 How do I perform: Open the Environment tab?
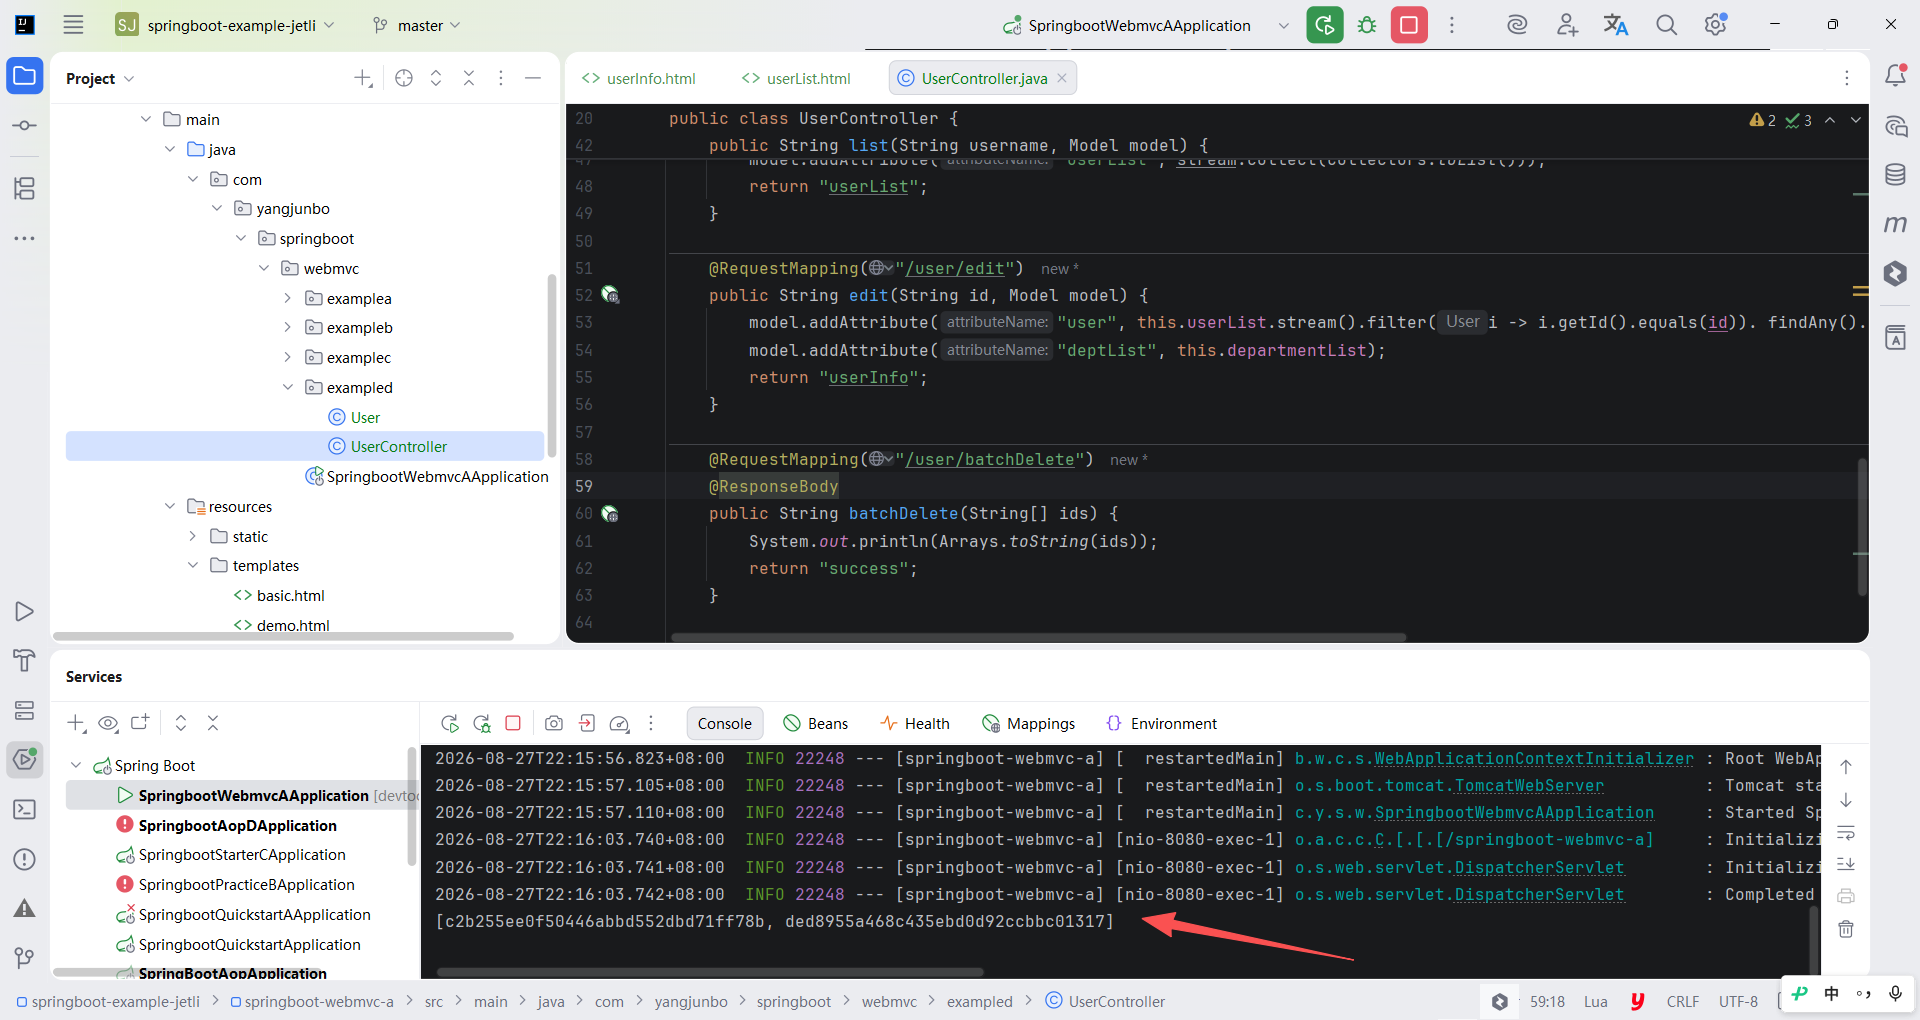pyautogui.click(x=1161, y=723)
